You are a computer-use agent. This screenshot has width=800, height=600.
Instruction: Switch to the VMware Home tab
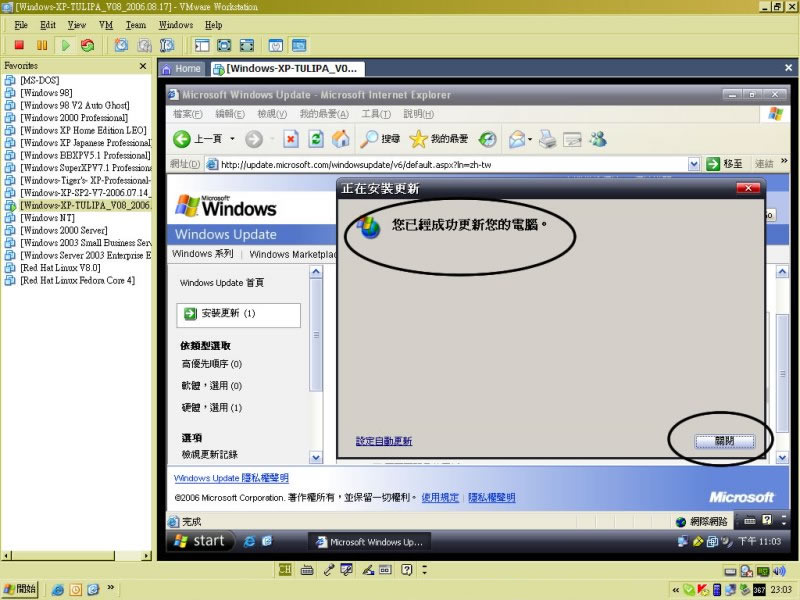pos(182,68)
